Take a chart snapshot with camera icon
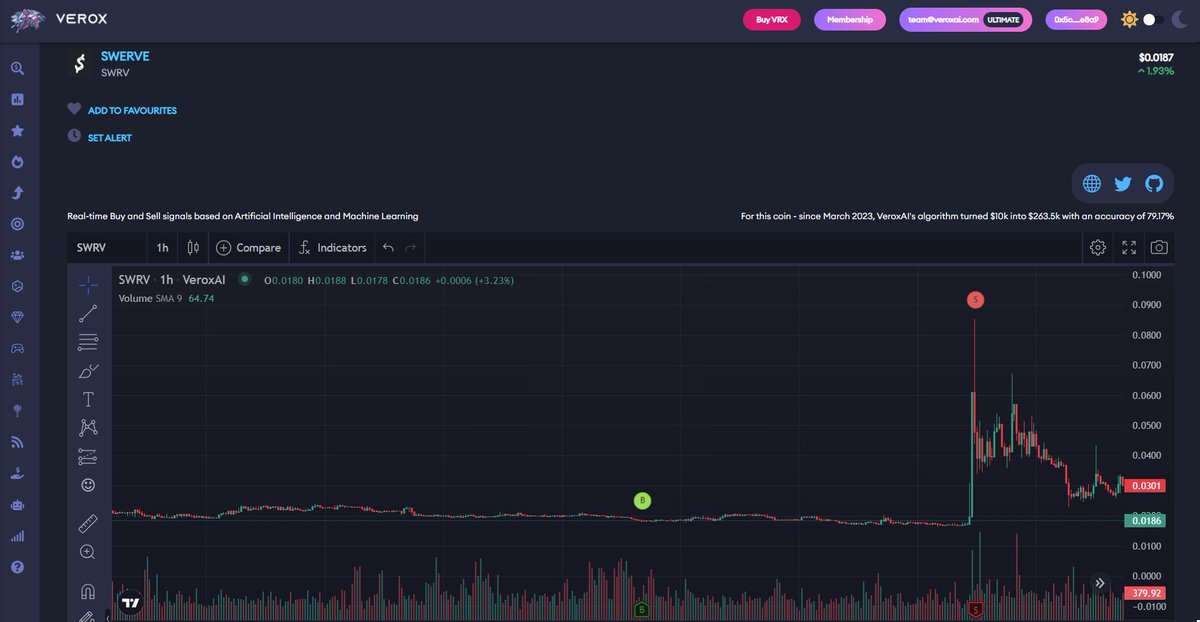The height and width of the screenshot is (622, 1200). coord(1159,247)
